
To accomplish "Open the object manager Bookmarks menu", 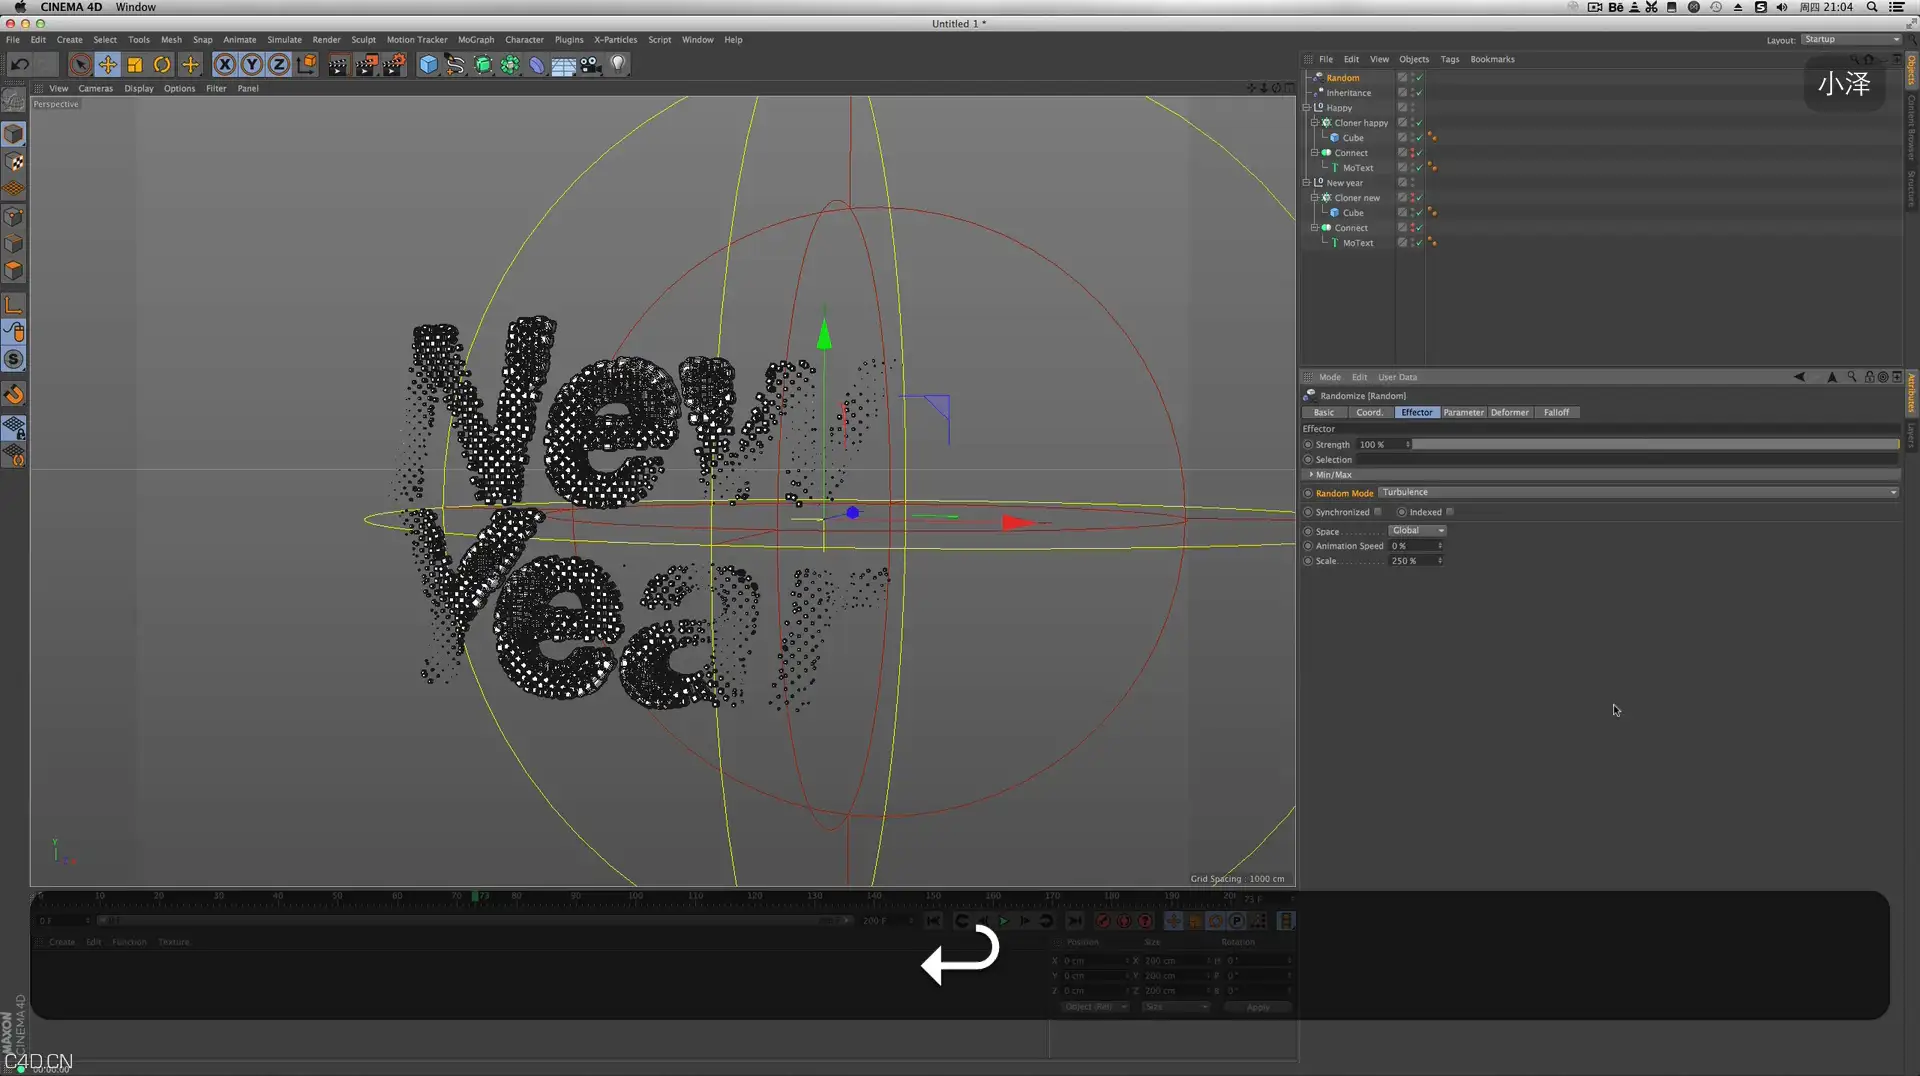I will 1492,60.
